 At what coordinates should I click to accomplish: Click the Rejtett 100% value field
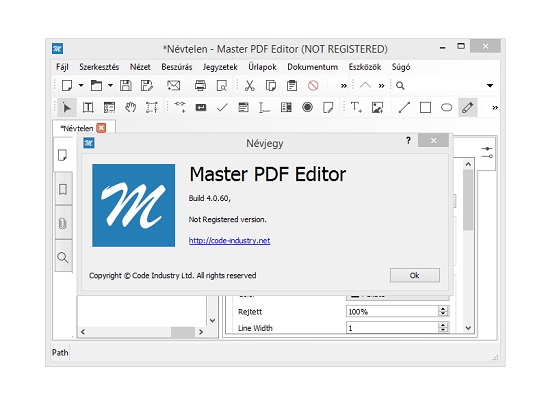pyautogui.click(x=392, y=311)
